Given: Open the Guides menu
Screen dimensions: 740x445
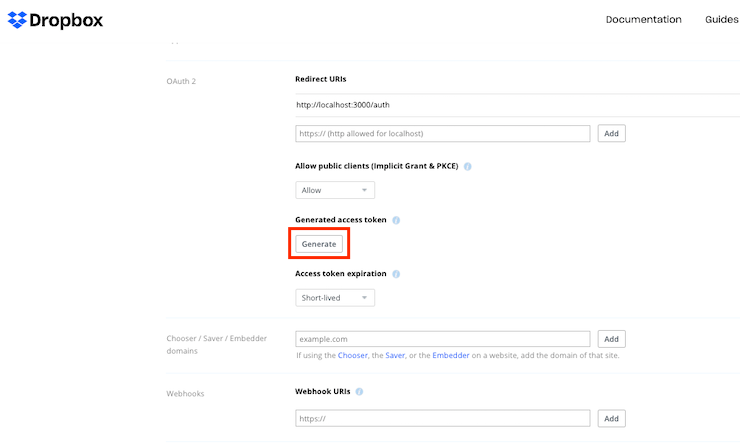Looking at the screenshot, I should (721, 19).
